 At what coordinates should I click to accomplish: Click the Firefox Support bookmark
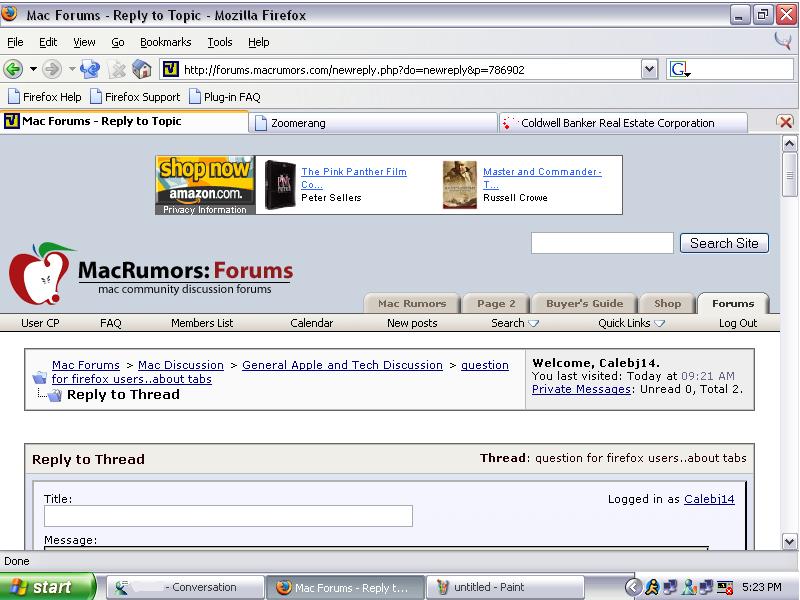coord(135,97)
